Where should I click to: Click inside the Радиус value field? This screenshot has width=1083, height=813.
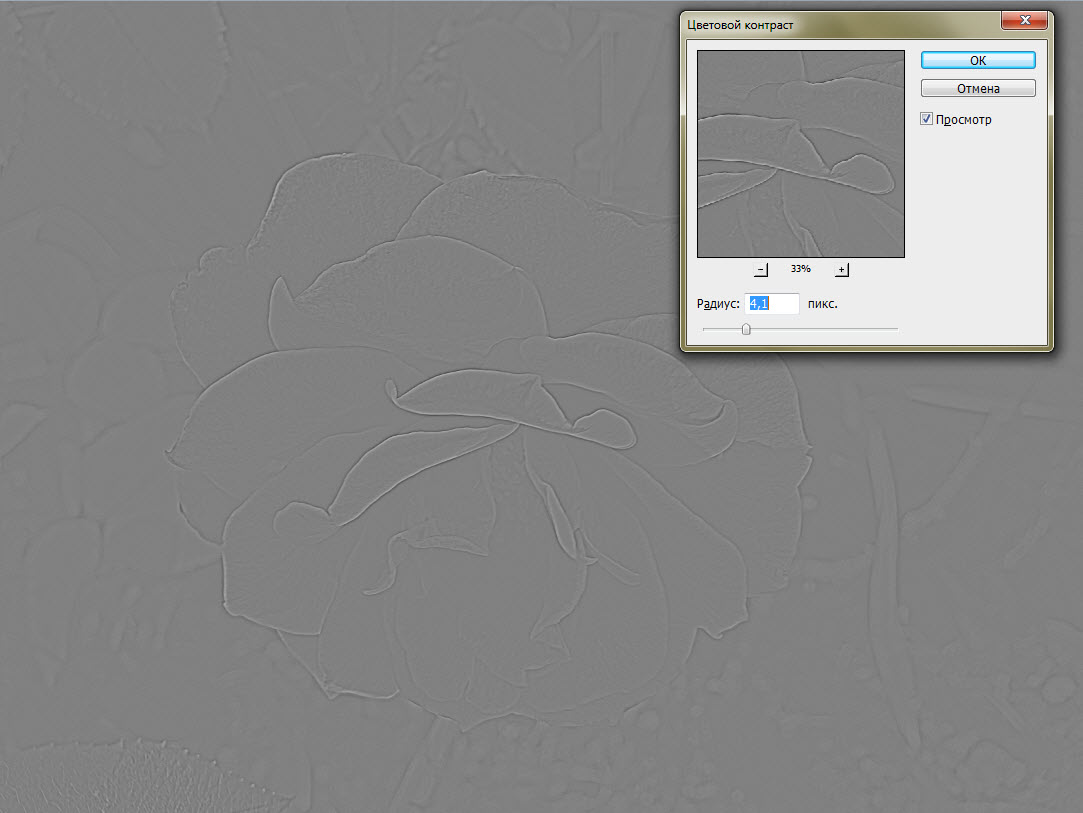[771, 304]
